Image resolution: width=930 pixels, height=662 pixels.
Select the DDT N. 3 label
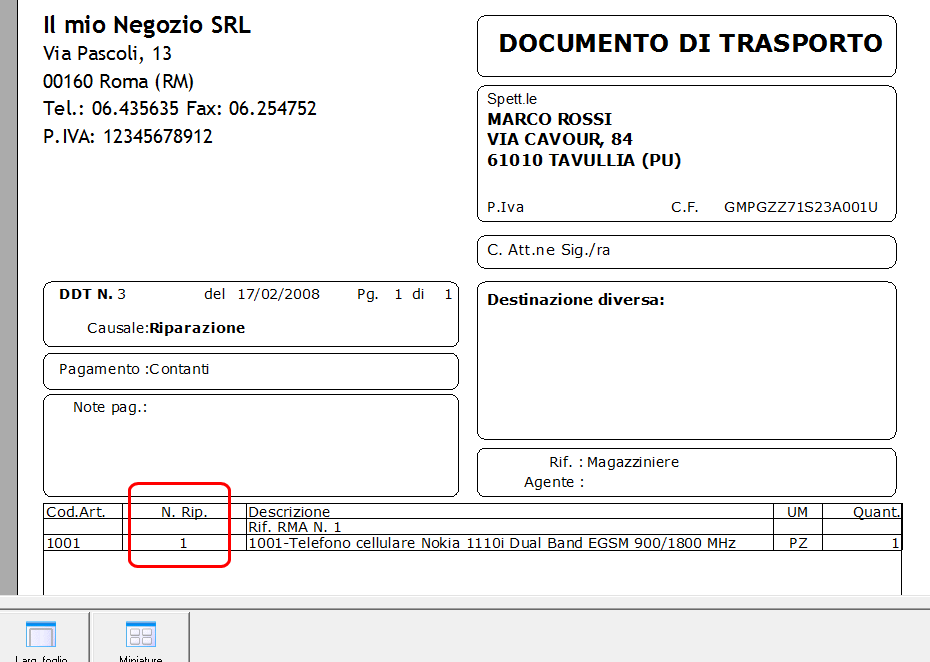93,294
